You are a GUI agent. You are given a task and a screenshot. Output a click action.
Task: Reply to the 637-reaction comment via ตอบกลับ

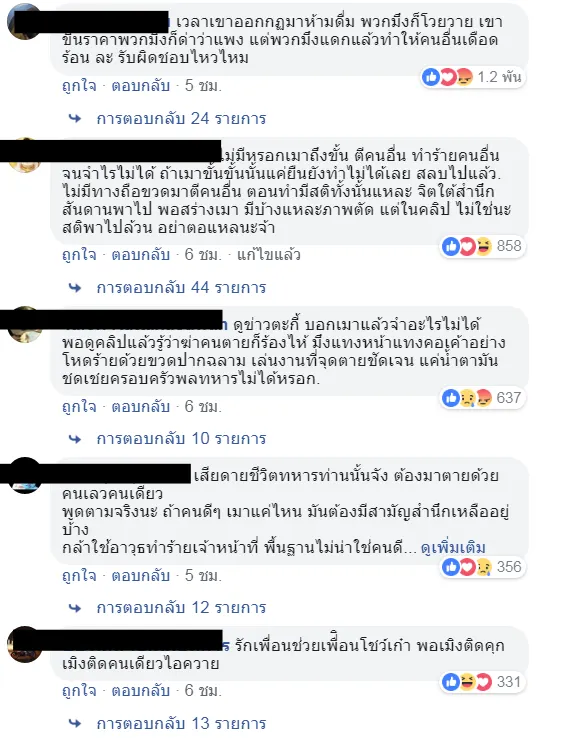[x=140, y=406]
